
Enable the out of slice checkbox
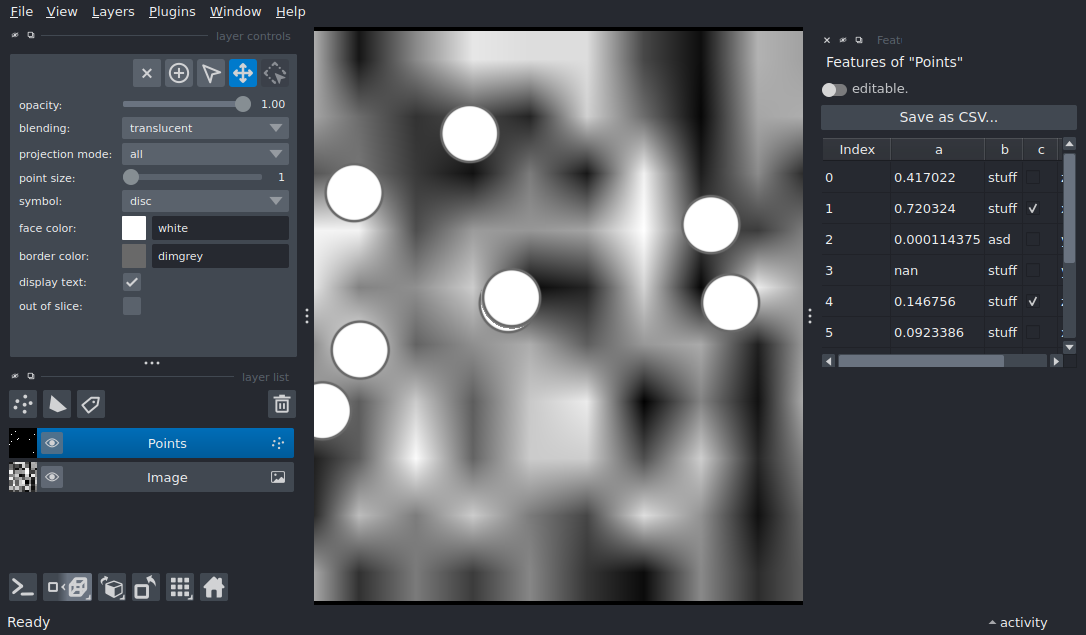click(132, 306)
